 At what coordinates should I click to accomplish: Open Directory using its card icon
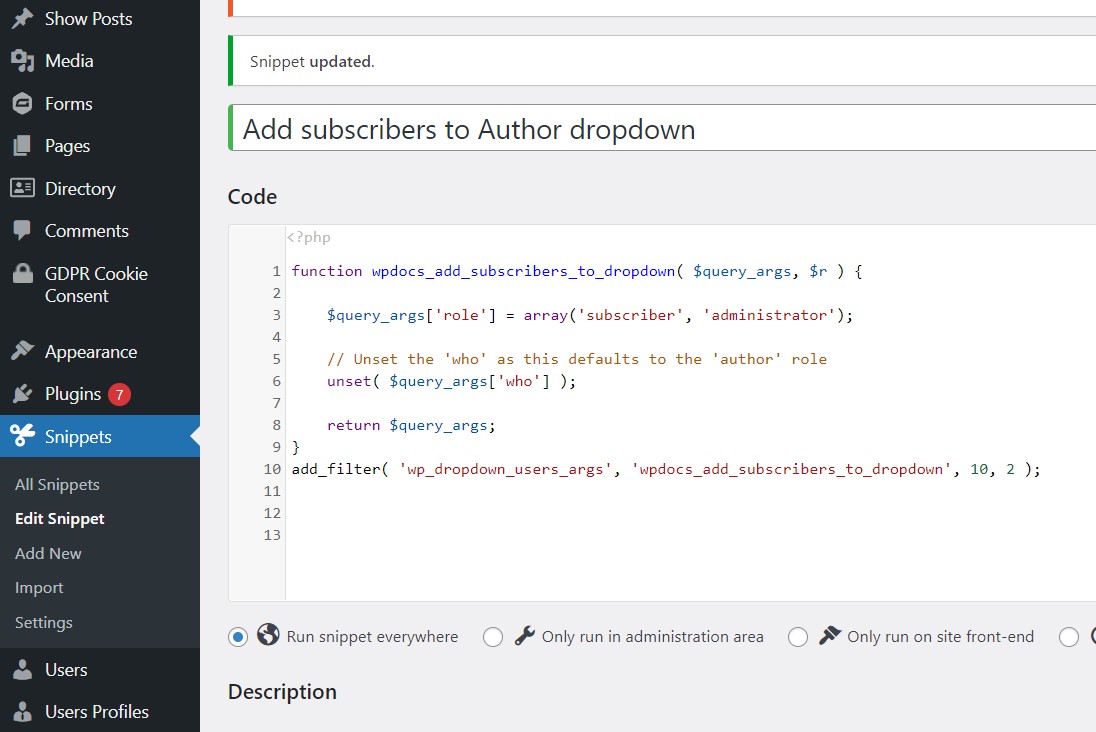click(22, 188)
